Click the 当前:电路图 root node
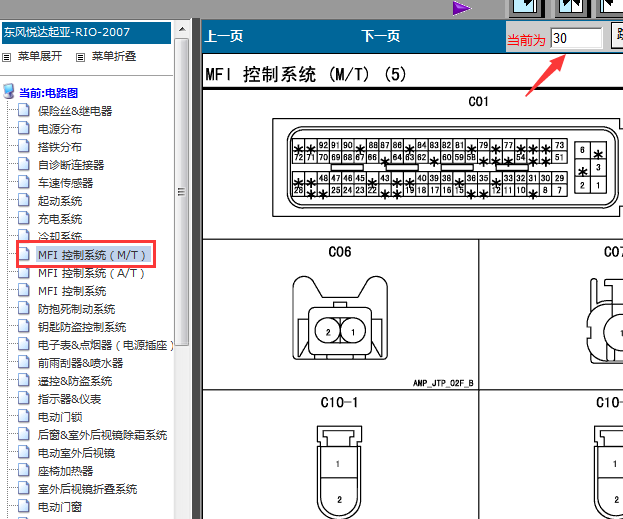The height and width of the screenshot is (519, 623). click(x=48, y=93)
